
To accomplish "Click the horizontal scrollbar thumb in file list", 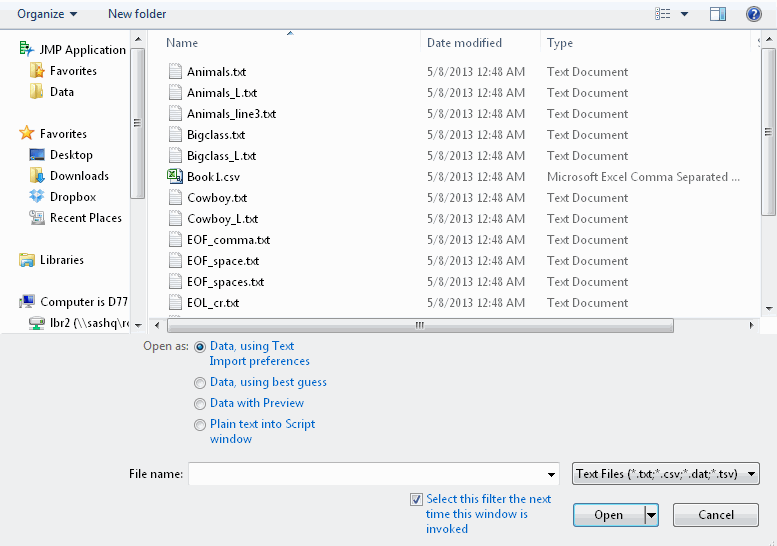I will pyautogui.click(x=420, y=326).
